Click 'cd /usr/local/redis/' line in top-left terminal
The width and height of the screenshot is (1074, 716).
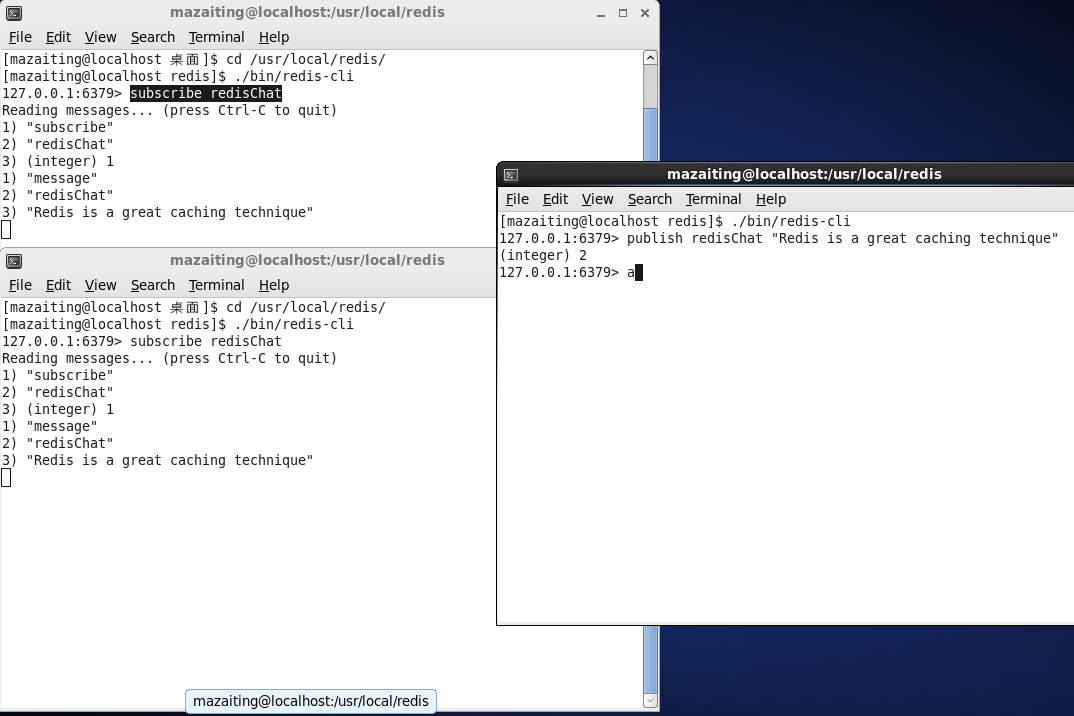pos(194,59)
